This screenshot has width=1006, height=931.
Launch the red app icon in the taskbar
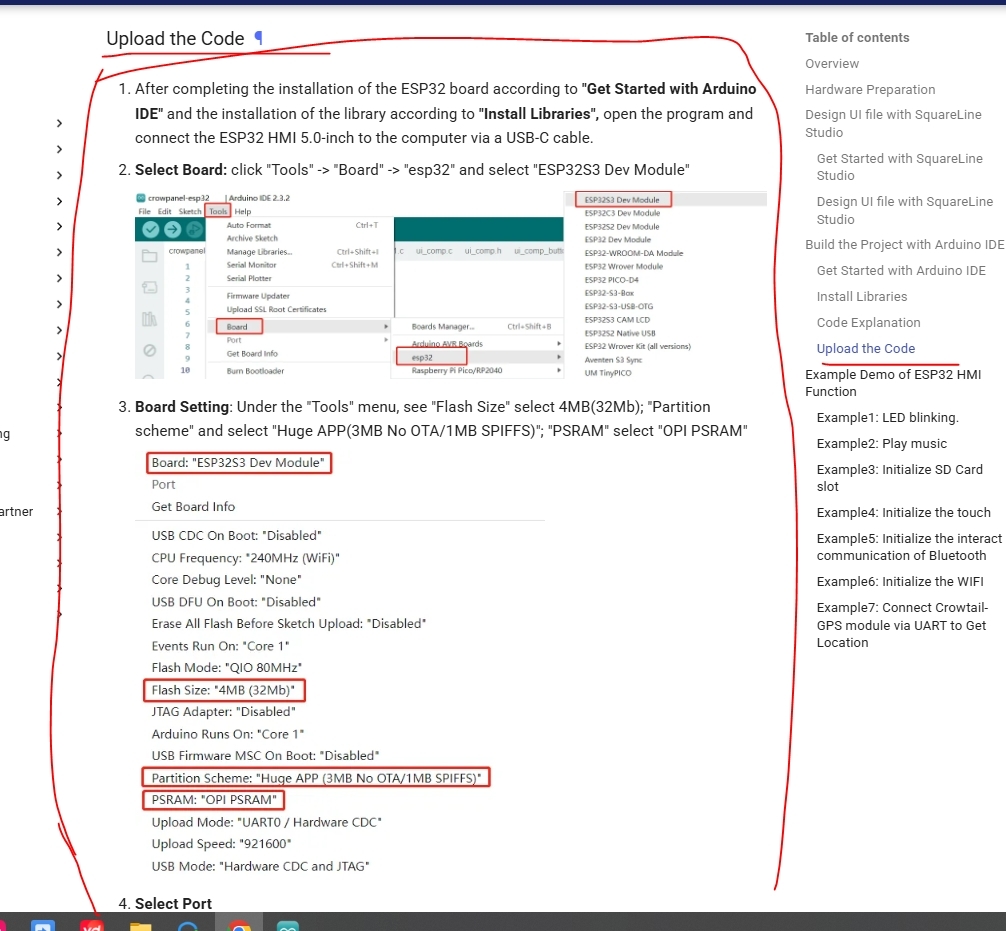92,925
